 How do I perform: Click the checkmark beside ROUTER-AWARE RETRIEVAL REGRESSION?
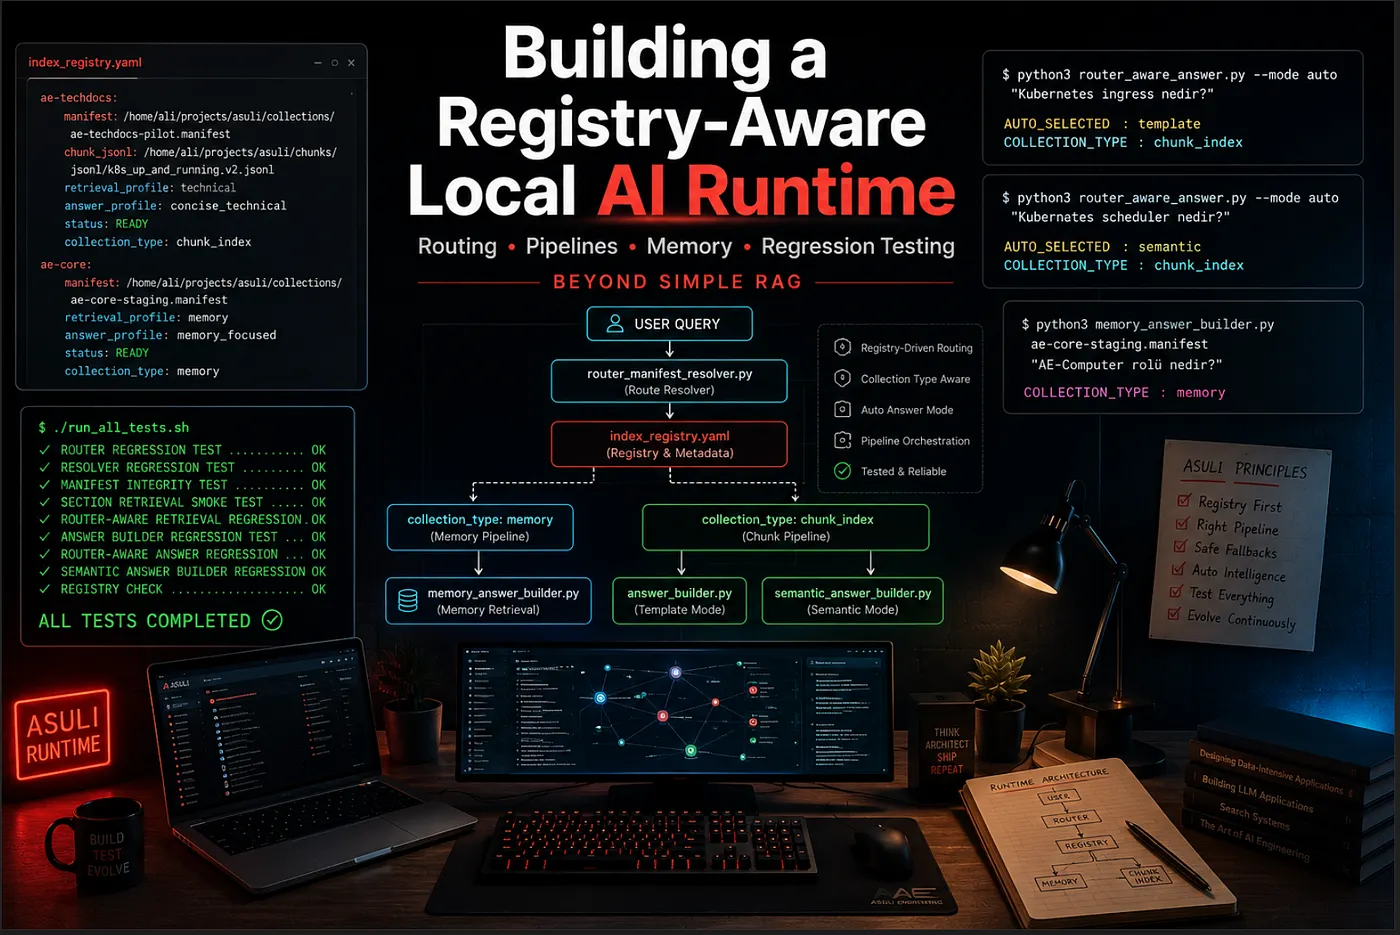[45, 519]
